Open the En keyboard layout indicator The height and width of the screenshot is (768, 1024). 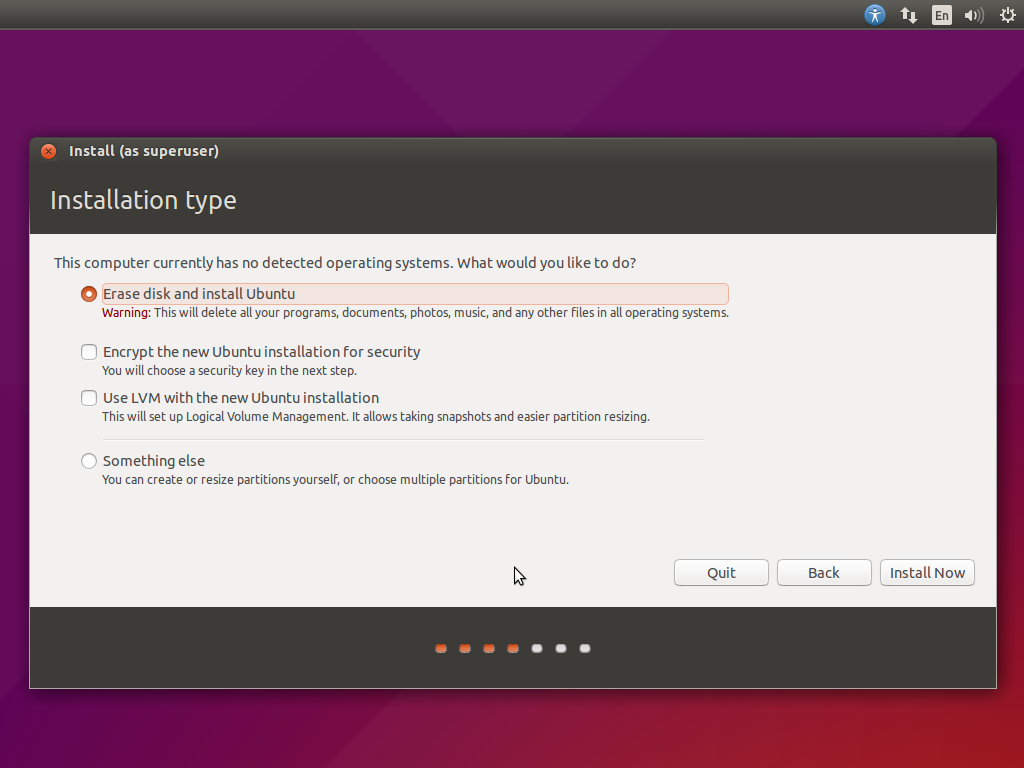(941, 15)
